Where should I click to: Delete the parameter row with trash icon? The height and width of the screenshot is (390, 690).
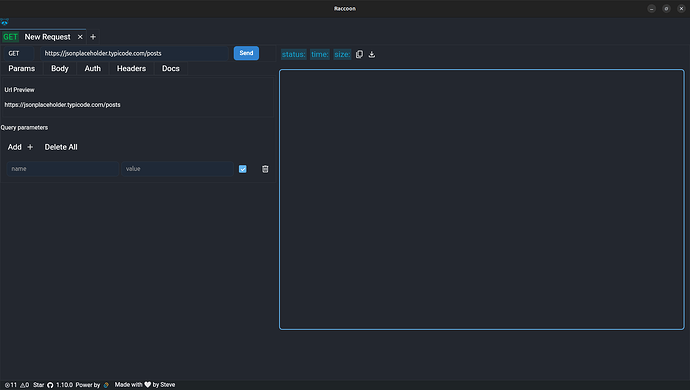pos(265,169)
